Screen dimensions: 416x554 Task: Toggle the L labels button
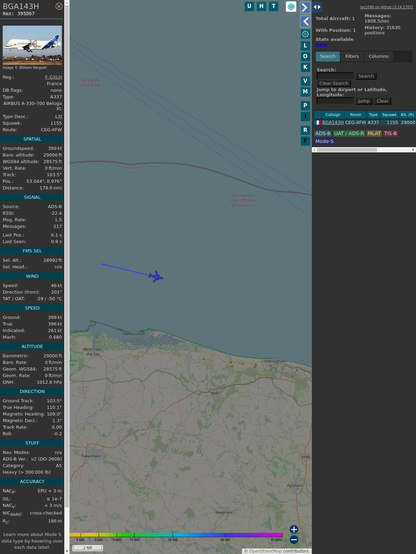(x=305, y=45)
